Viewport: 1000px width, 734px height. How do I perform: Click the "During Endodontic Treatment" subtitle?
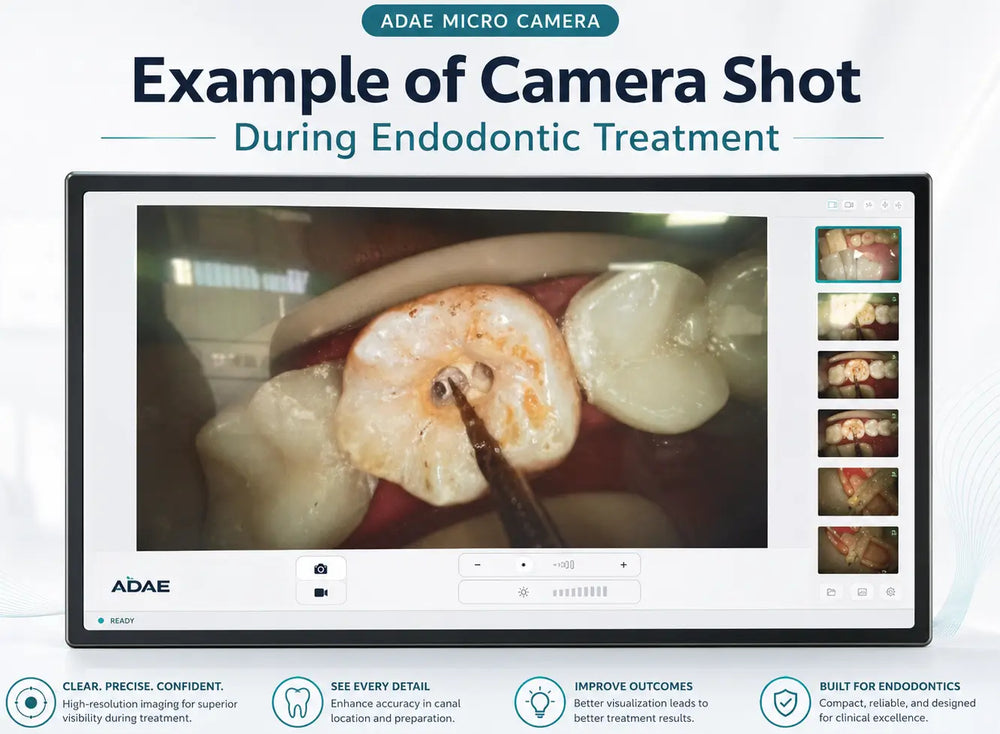coord(506,138)
